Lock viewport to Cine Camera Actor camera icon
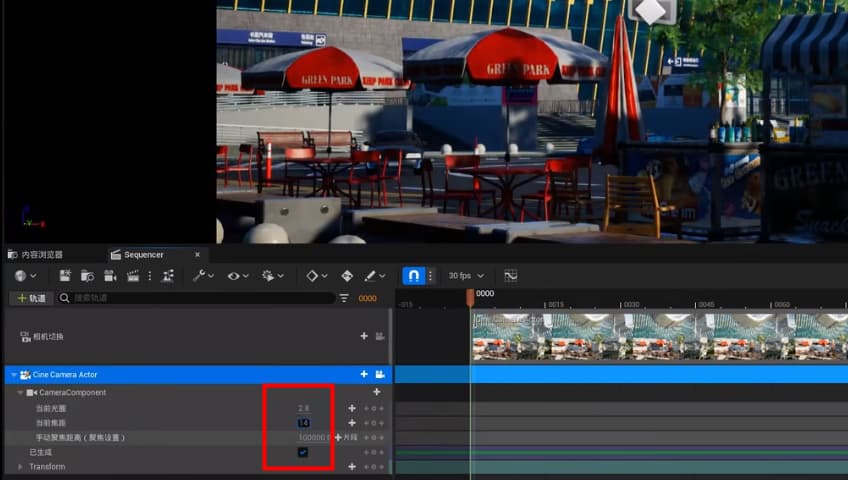Screen dimensions: 848x480 pyautogui.click(x=380, y=374)
